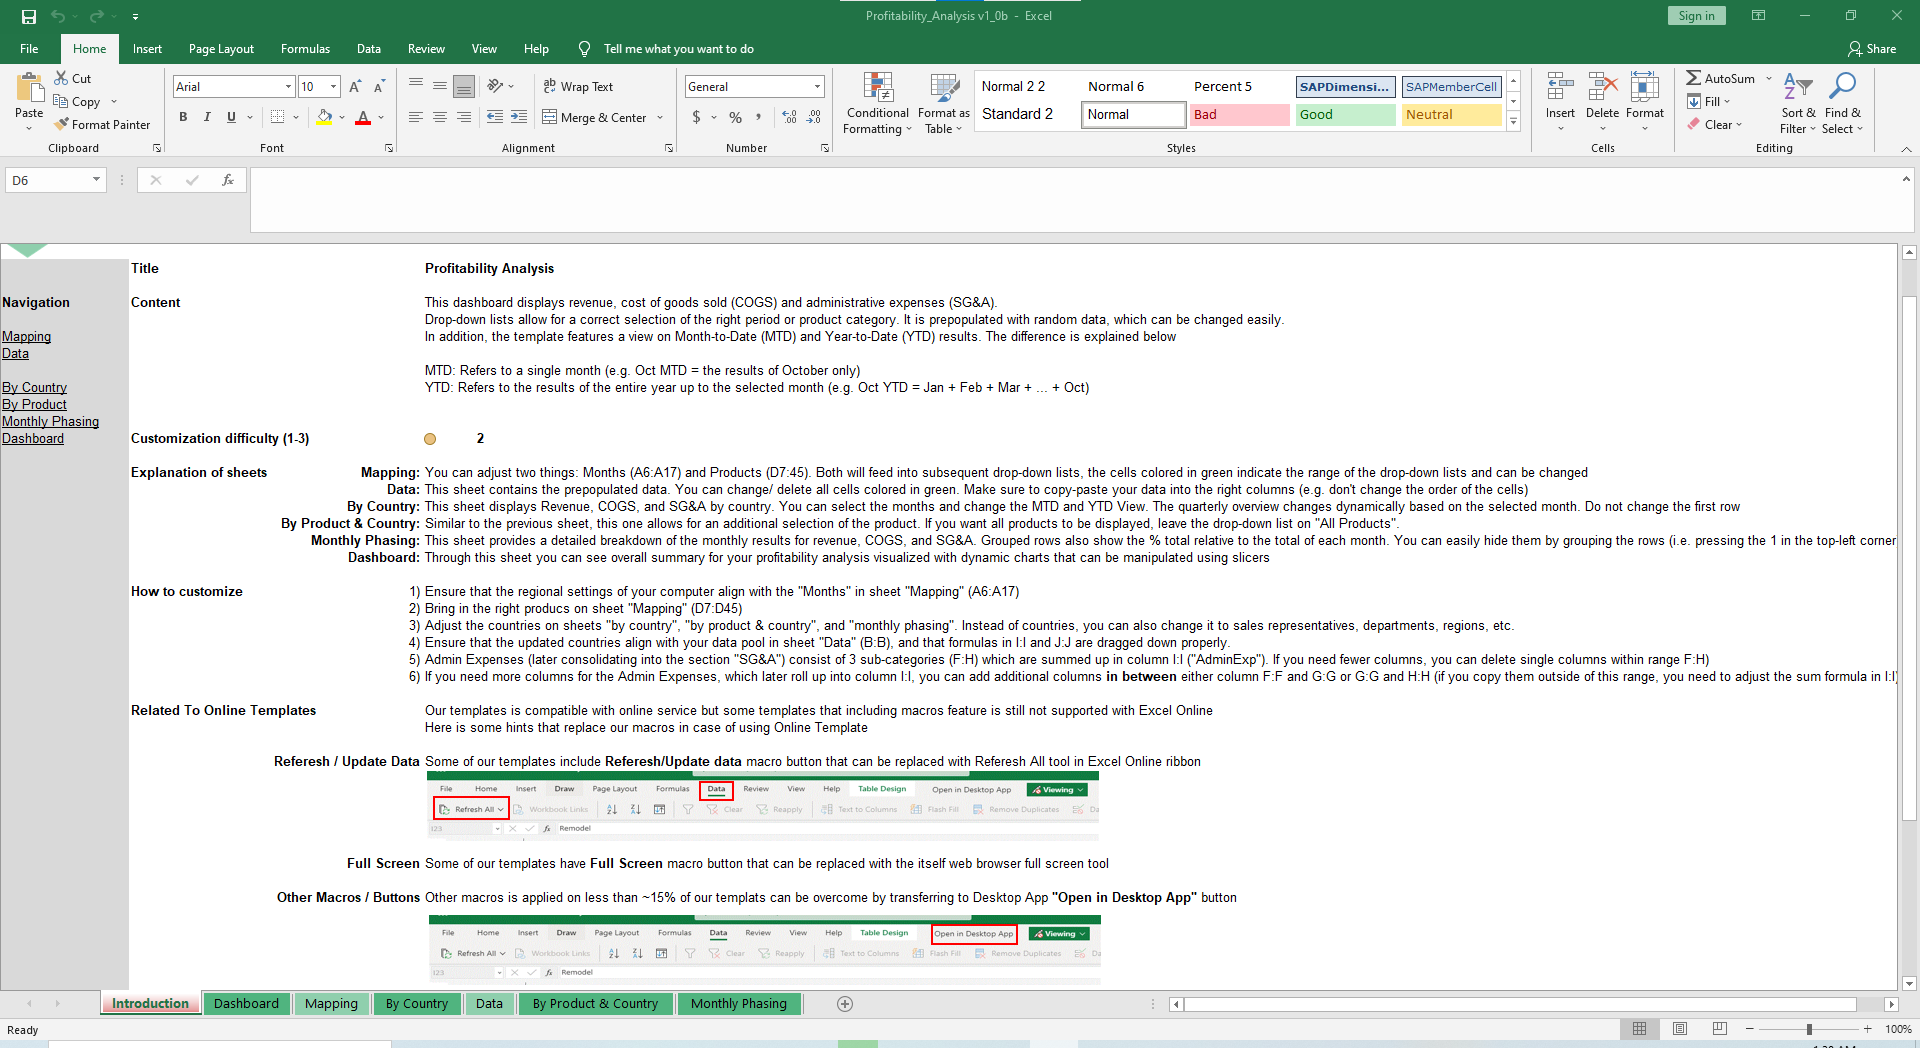1920x1048 pixels.
Task: Click the AutoSum sigma icon
Action: 1693,78
